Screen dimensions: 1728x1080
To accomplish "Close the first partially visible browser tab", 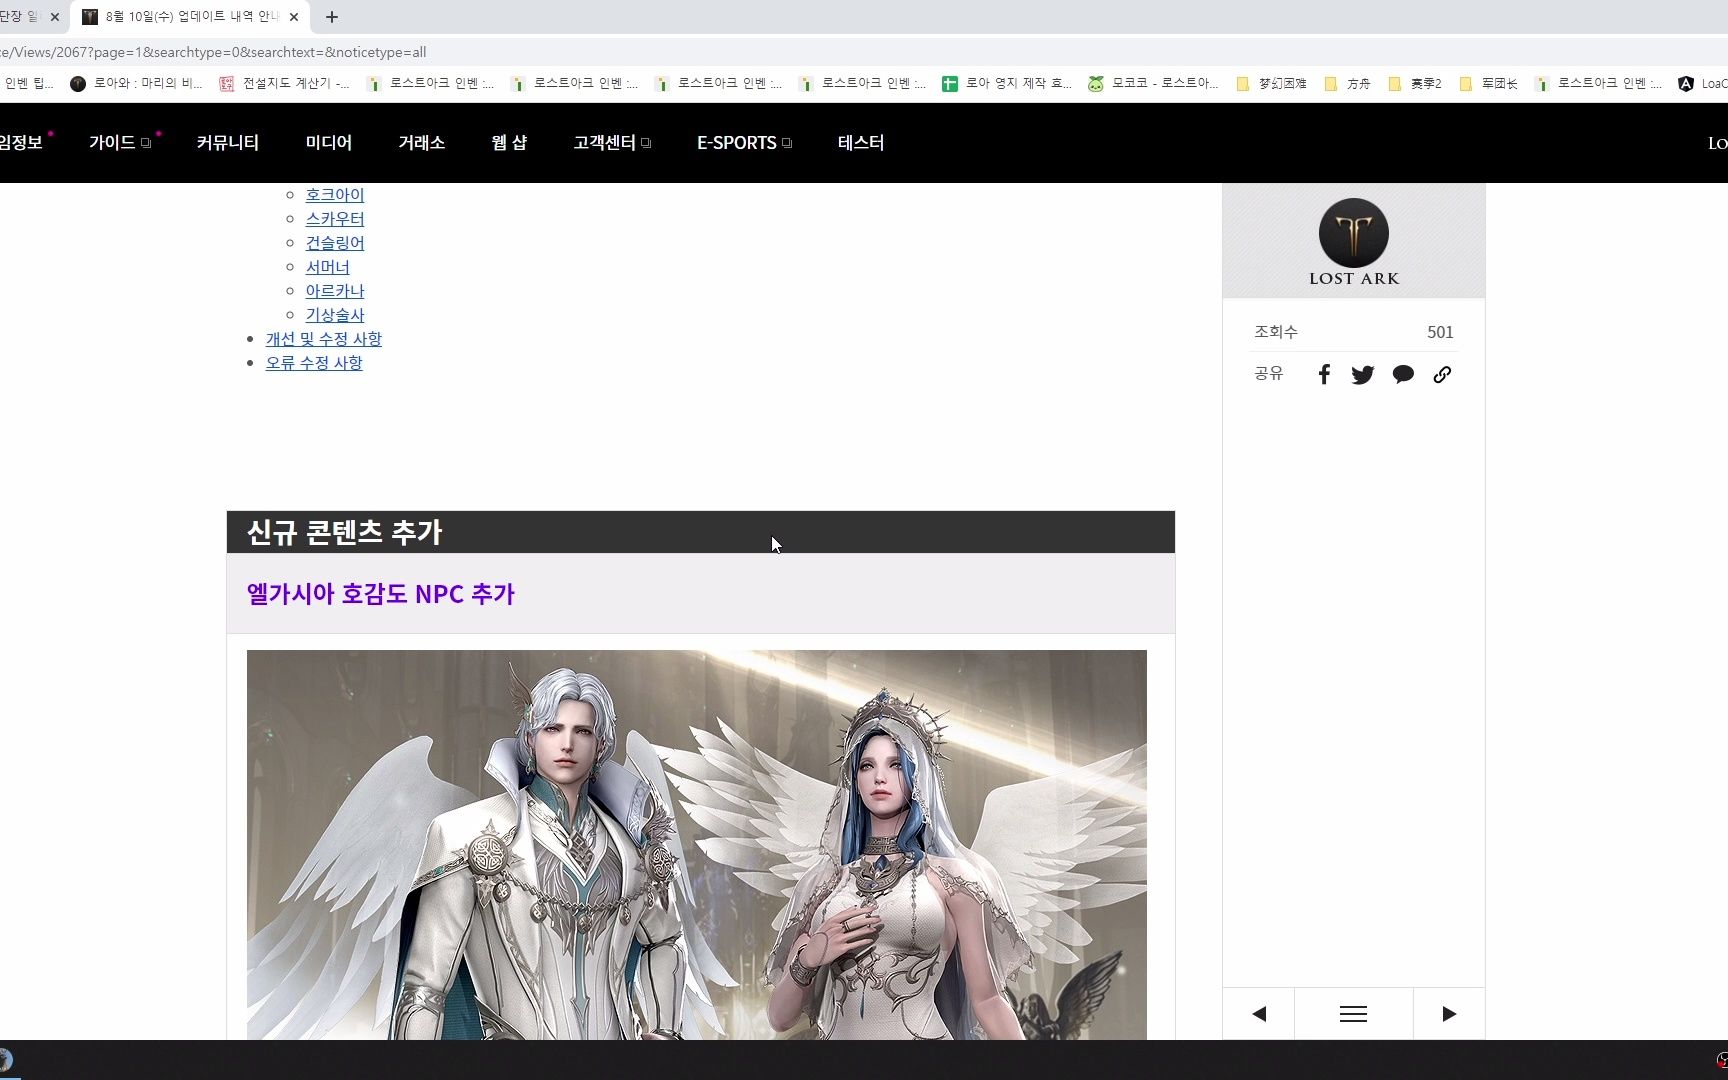I will (55, 17).
